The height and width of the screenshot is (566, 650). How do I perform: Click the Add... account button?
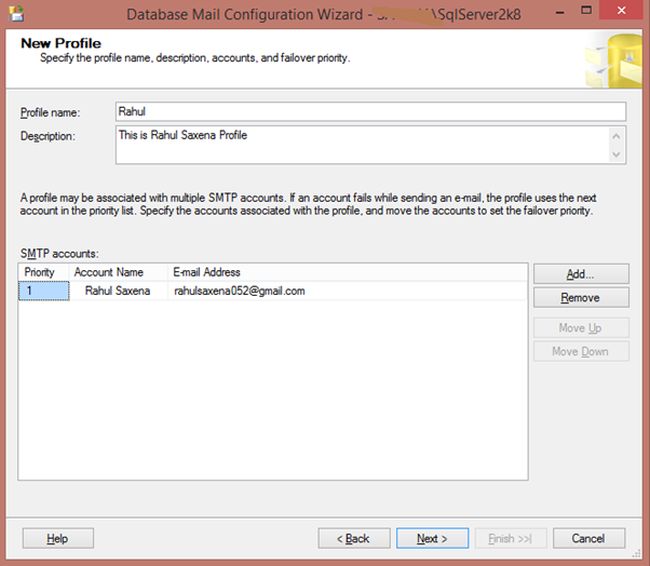581,274
